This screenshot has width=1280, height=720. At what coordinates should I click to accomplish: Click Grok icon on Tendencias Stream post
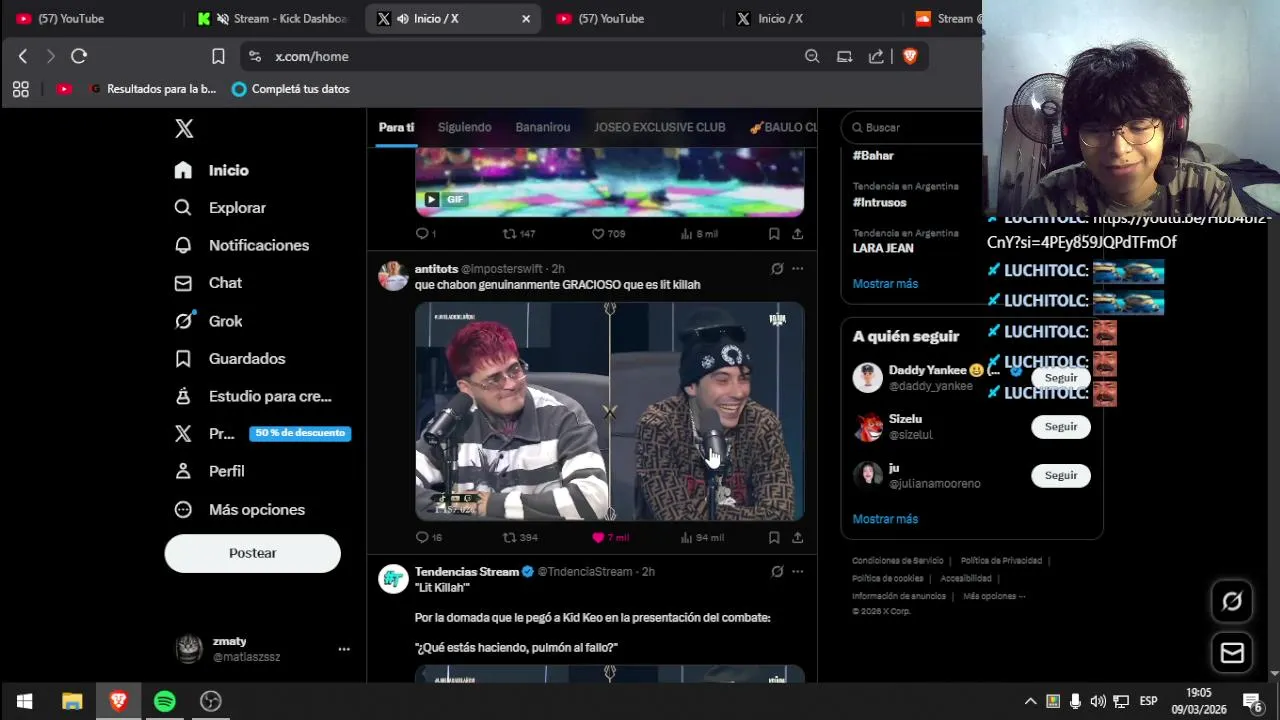click(777, 572)
